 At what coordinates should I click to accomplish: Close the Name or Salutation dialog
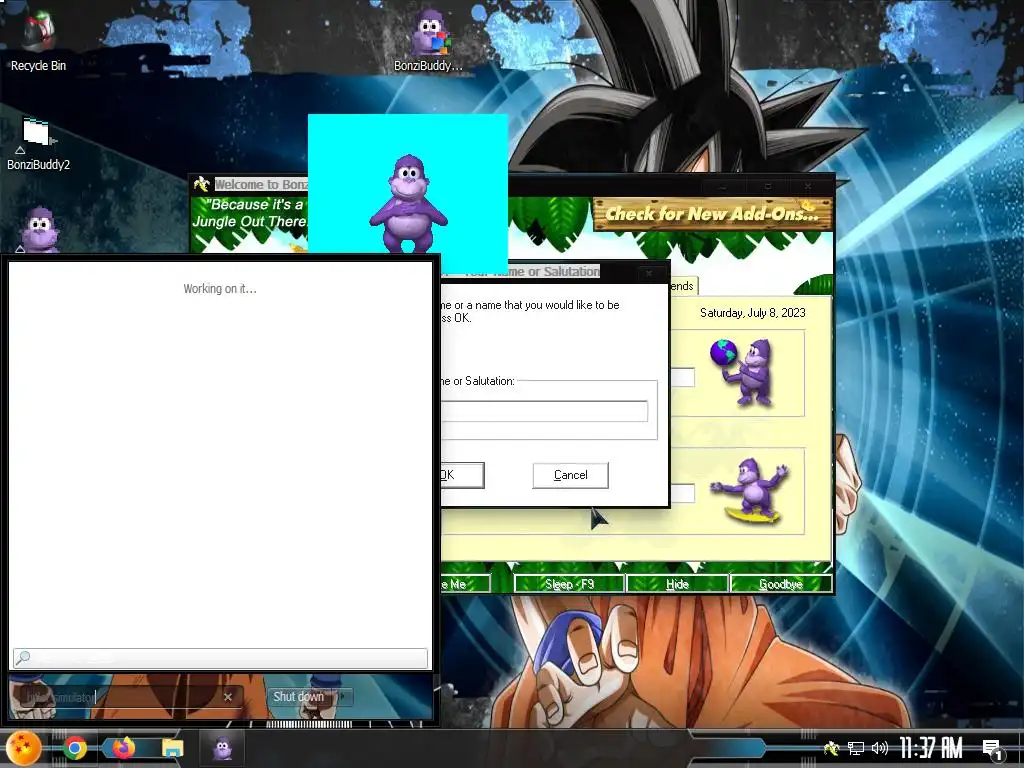tap(648, 273)
